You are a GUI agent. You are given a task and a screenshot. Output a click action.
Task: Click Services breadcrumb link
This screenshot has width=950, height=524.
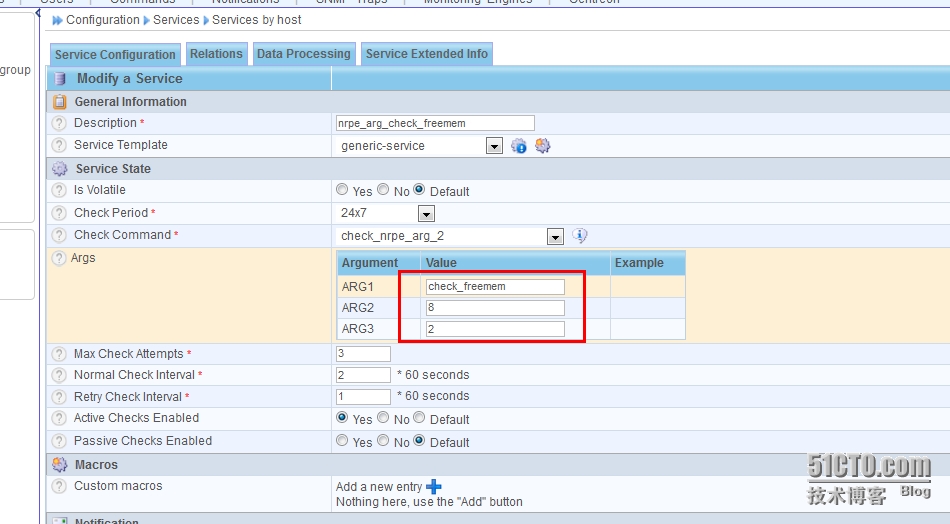point(176,20)
